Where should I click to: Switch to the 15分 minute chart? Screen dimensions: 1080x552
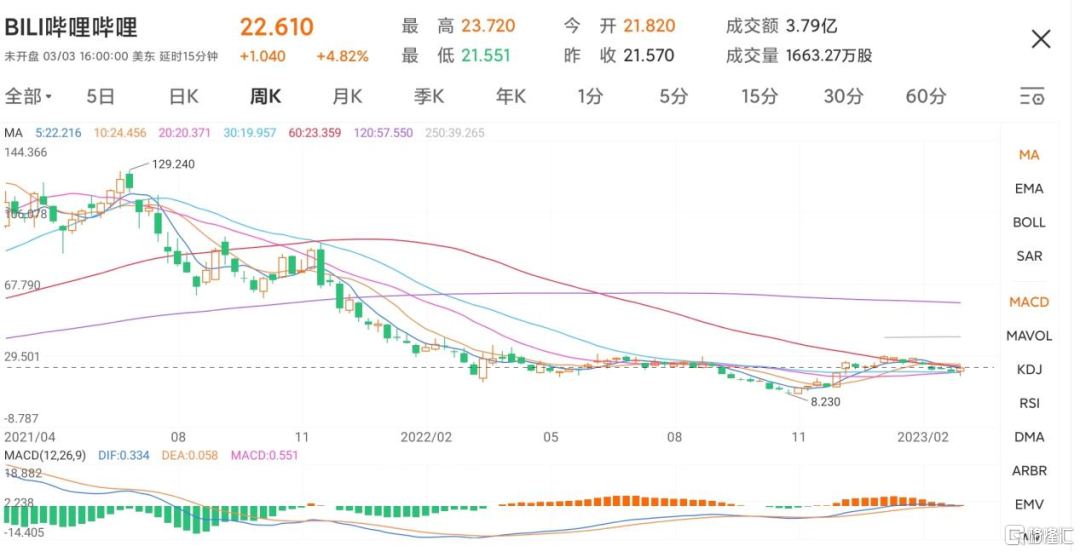click(x=760, y=96)
